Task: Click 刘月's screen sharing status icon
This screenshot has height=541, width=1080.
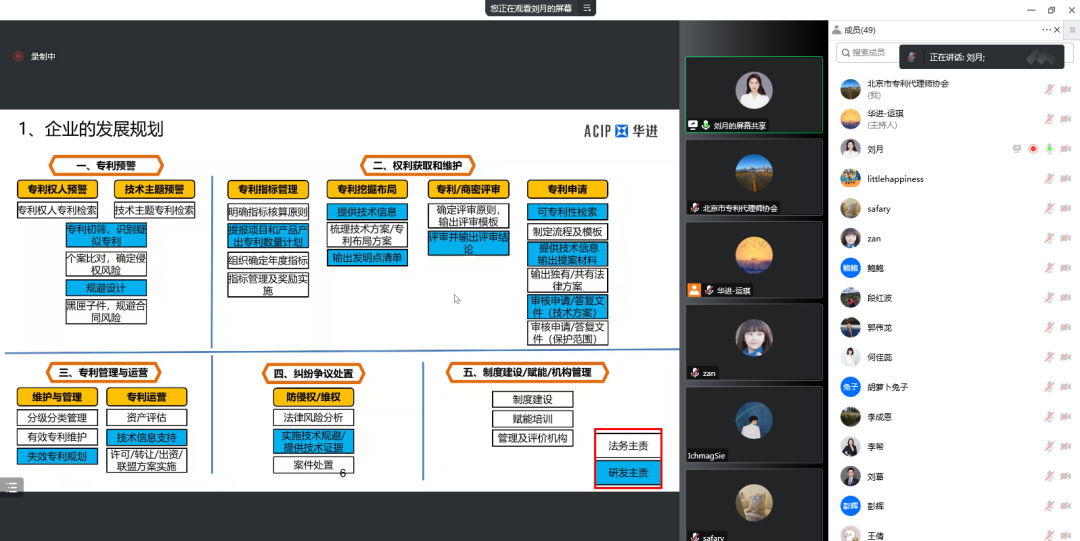Action: pyautogui.click(x=1017, y=149)
